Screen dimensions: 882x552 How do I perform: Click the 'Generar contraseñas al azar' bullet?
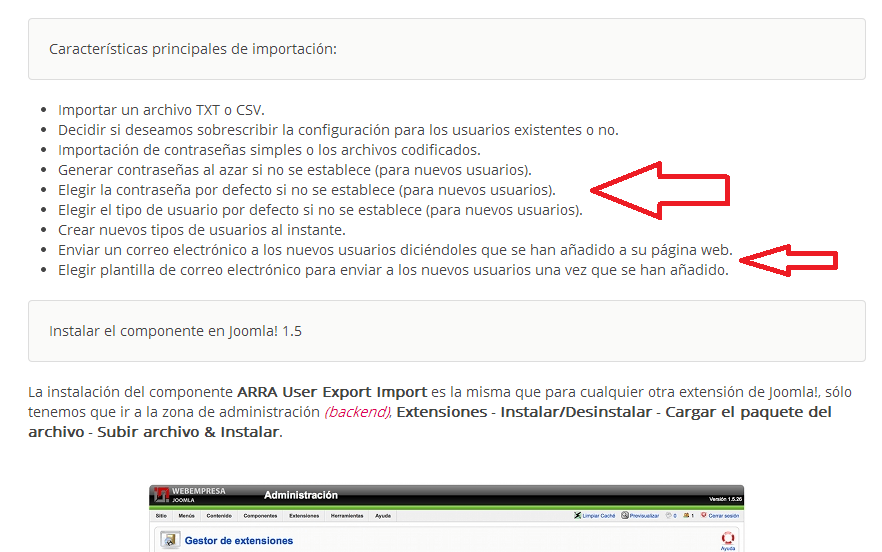pyautogui.click(x=295, y=170)
